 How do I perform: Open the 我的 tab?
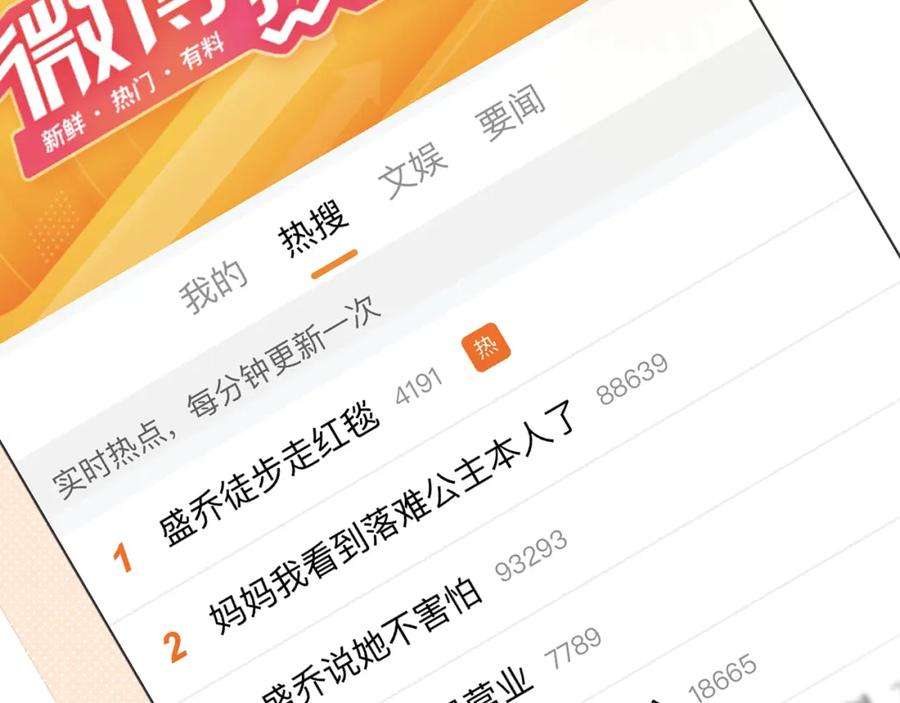click(214, 286)
